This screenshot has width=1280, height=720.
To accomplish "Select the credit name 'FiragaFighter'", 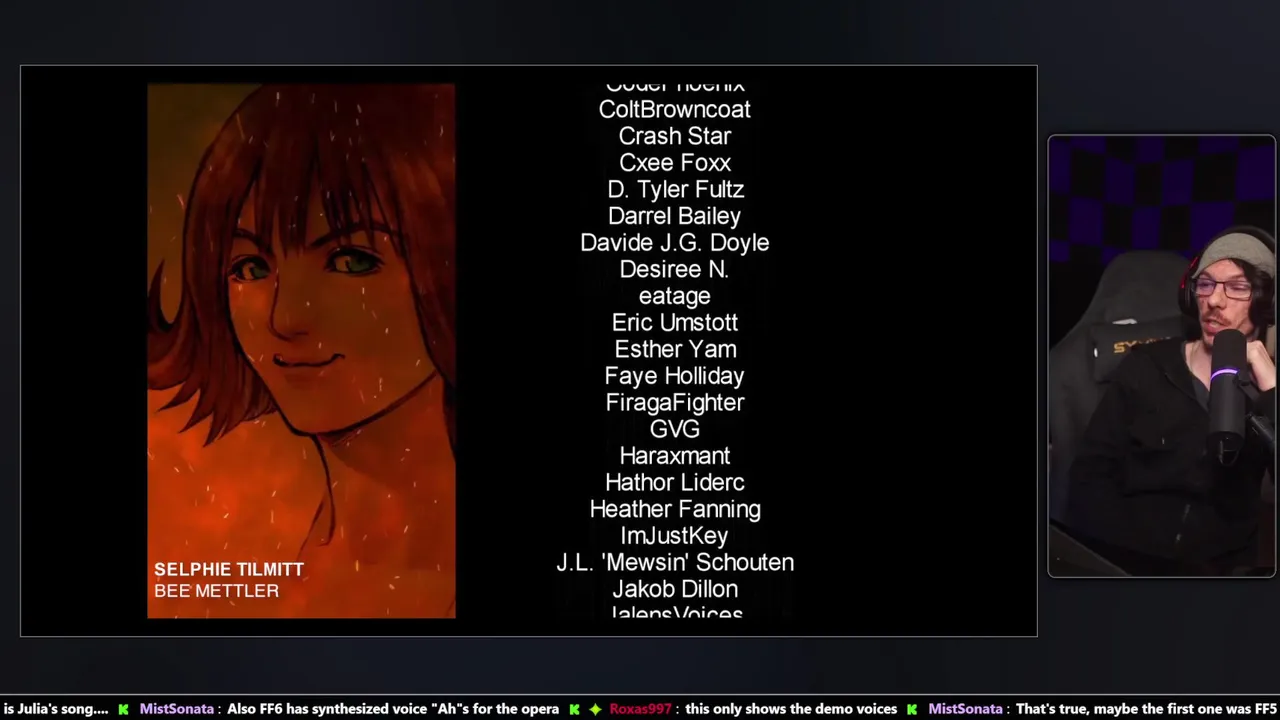I will pos(675,403).
